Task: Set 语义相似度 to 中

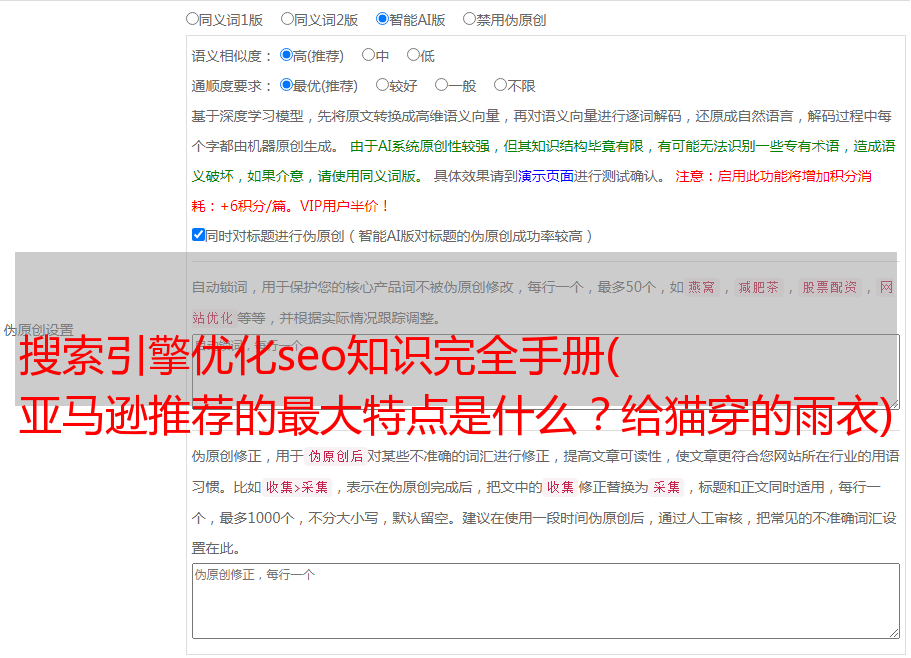Action: coord(368,55)
